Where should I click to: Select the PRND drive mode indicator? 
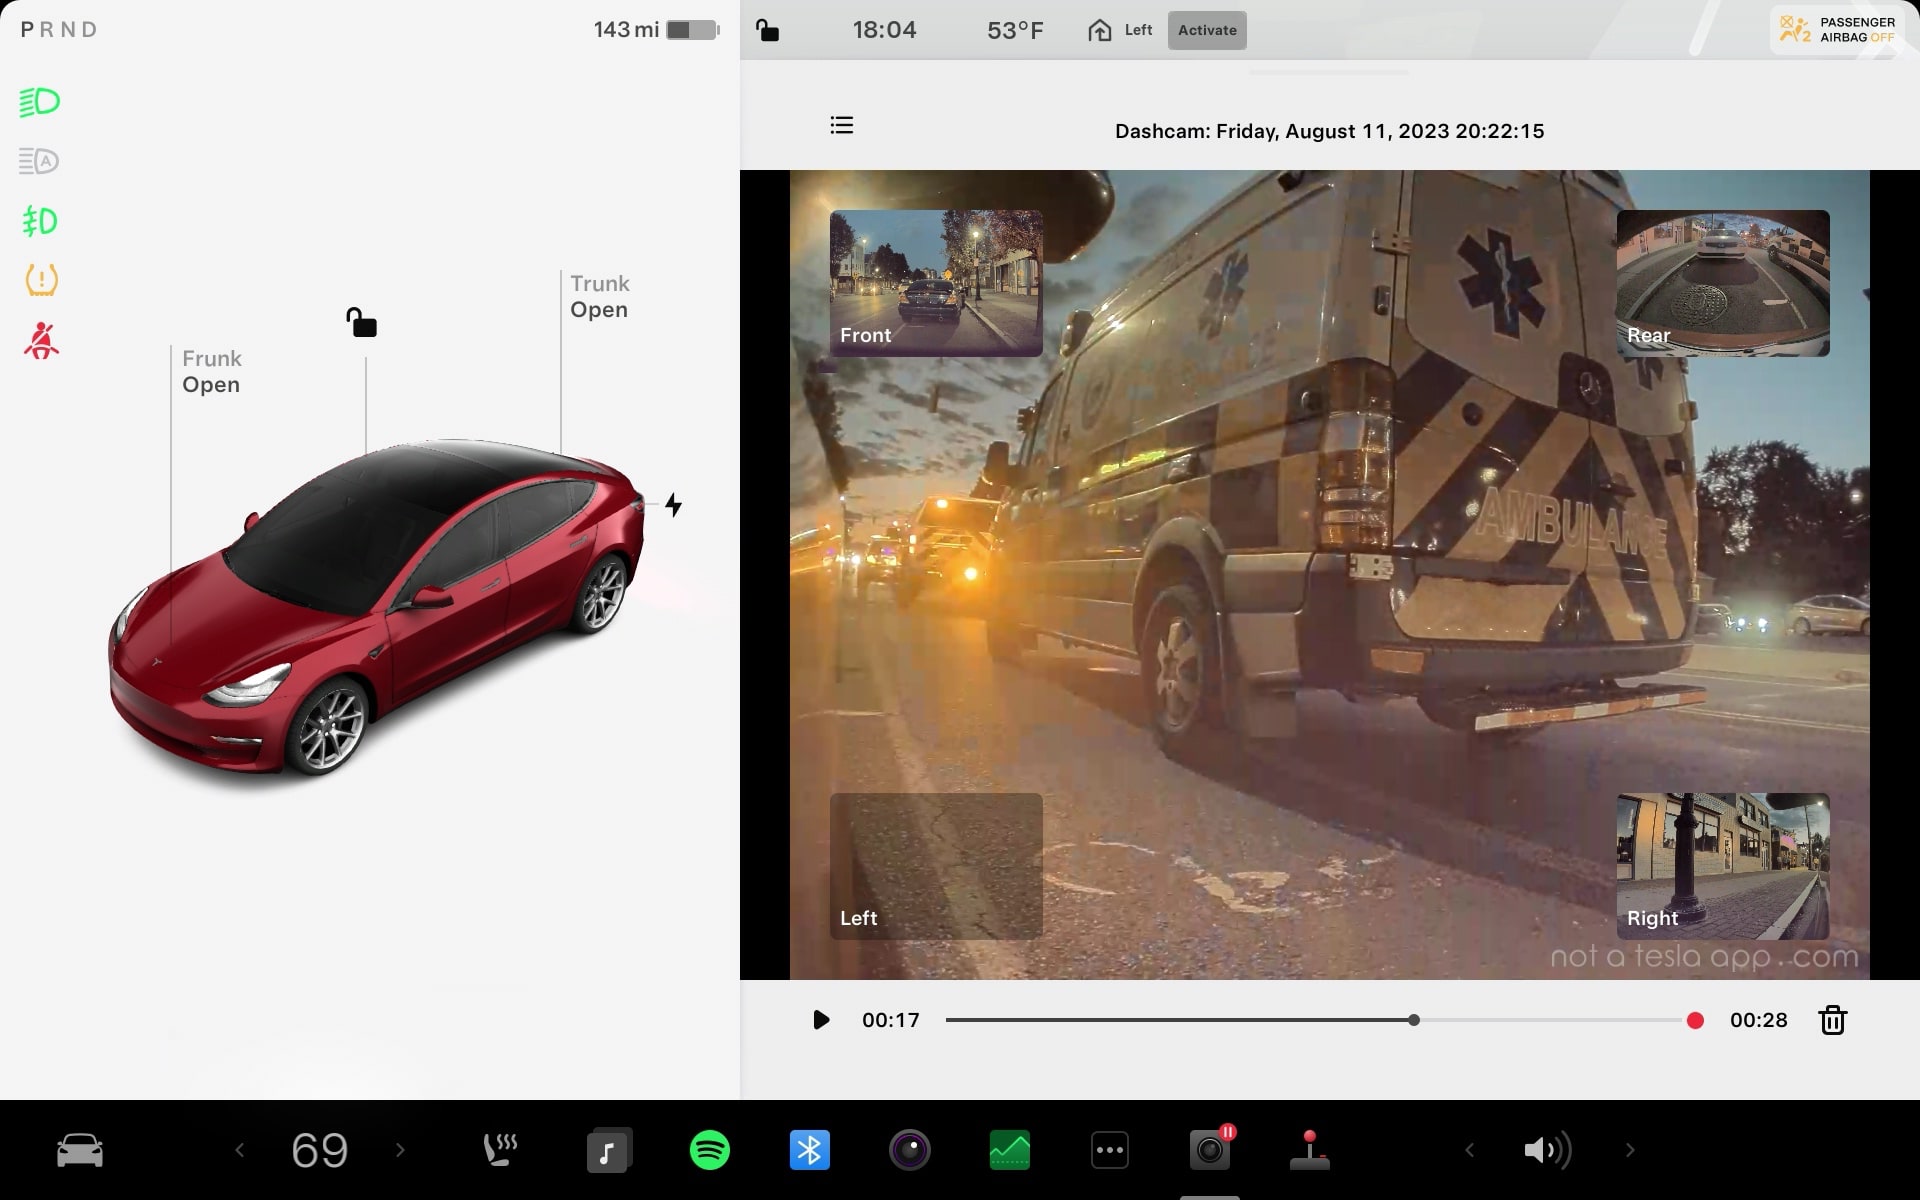click(58, 28)
